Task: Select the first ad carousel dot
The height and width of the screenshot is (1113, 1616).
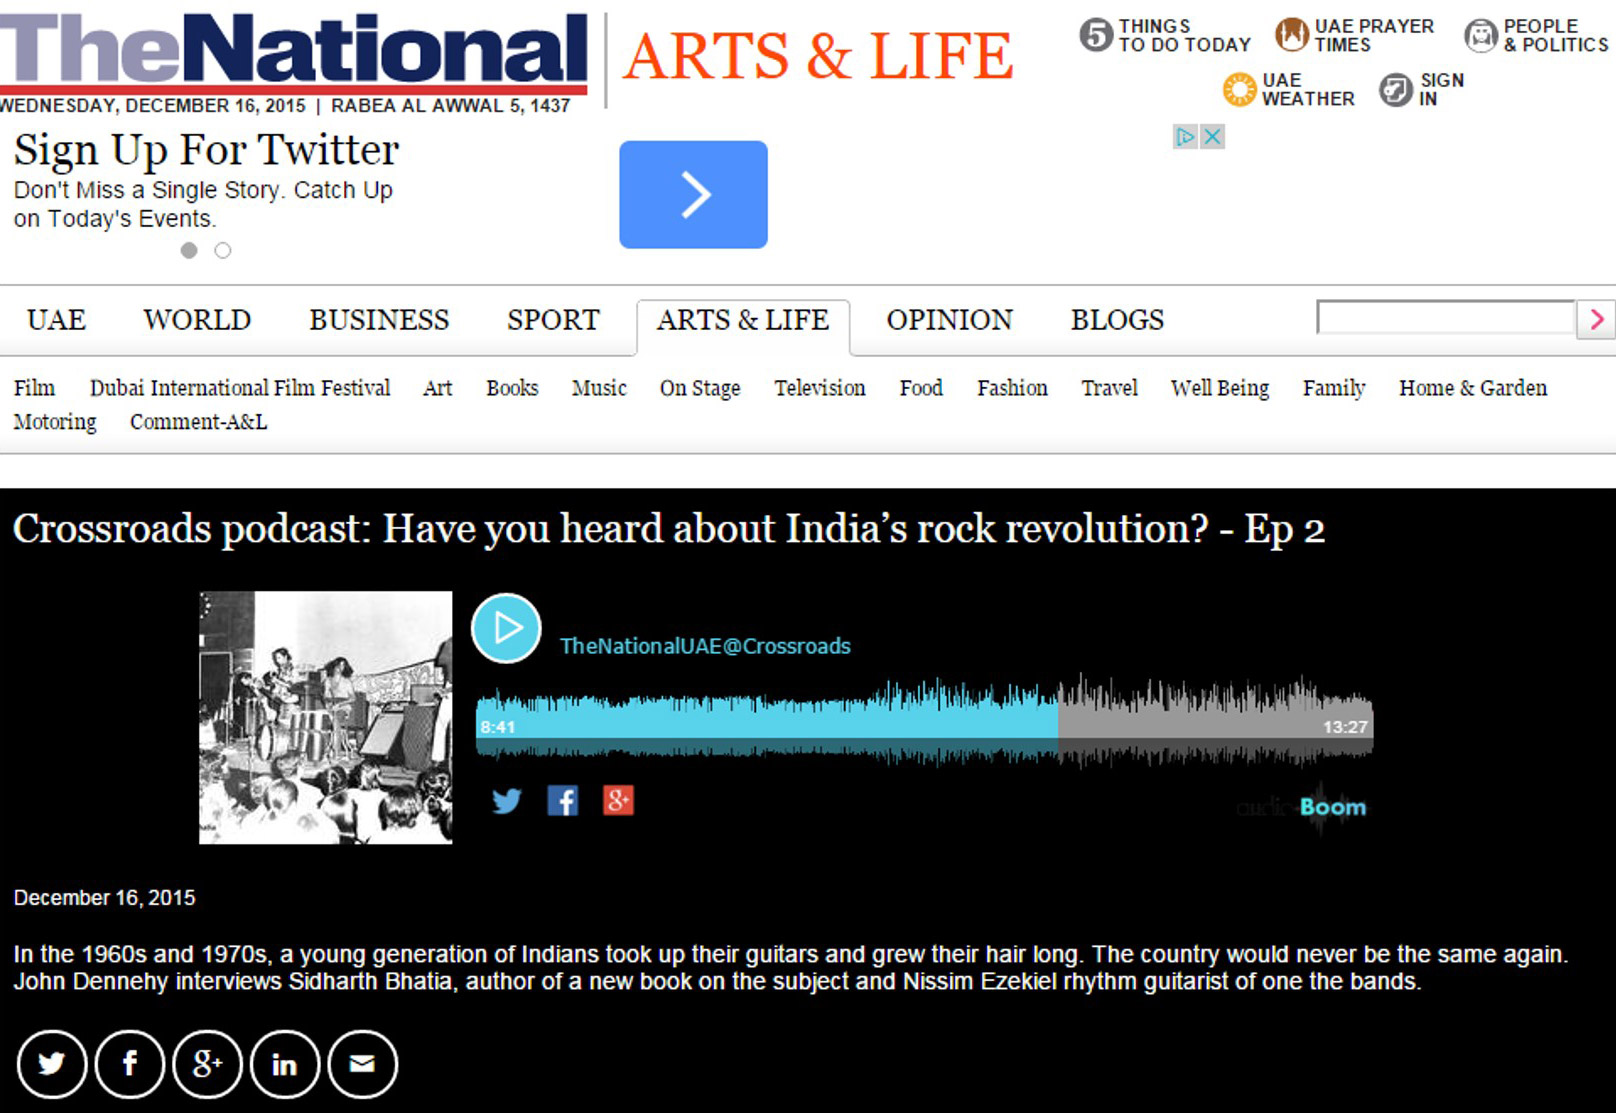Action: tap(189, 251)
